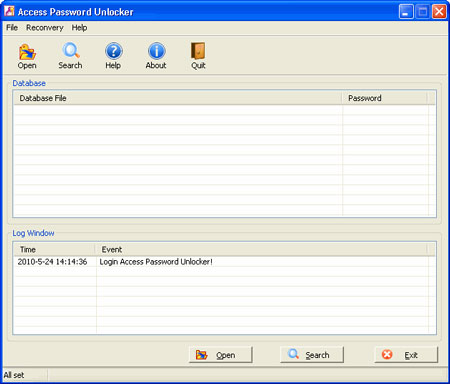Select the log timestamp 2010-5-24 14:14:36
The width and height of the screenshot is (450, 384).
click(52, 262)
